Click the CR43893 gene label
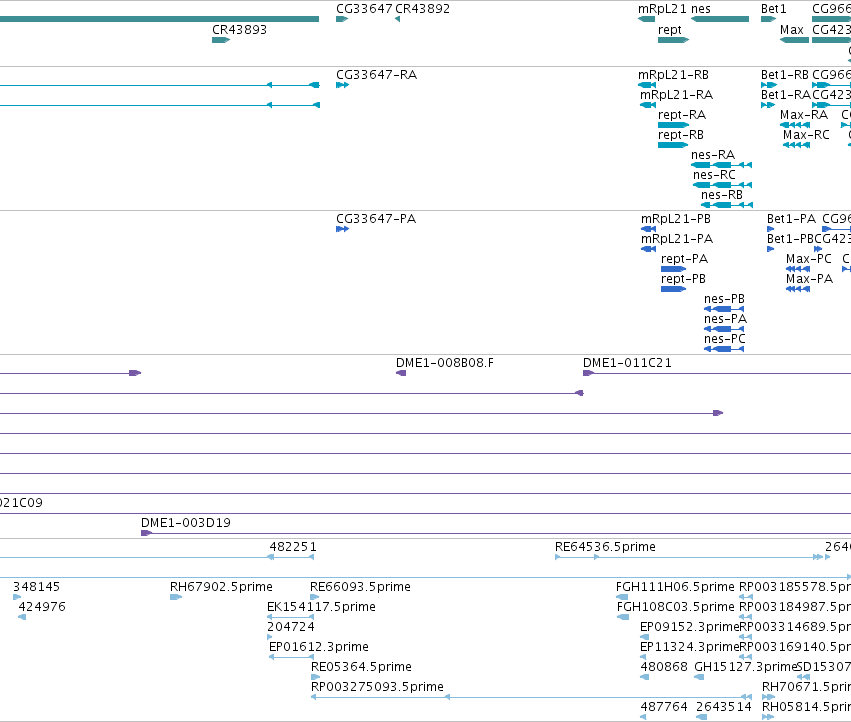This screenshot has width=851, height=722. point(239,30)
